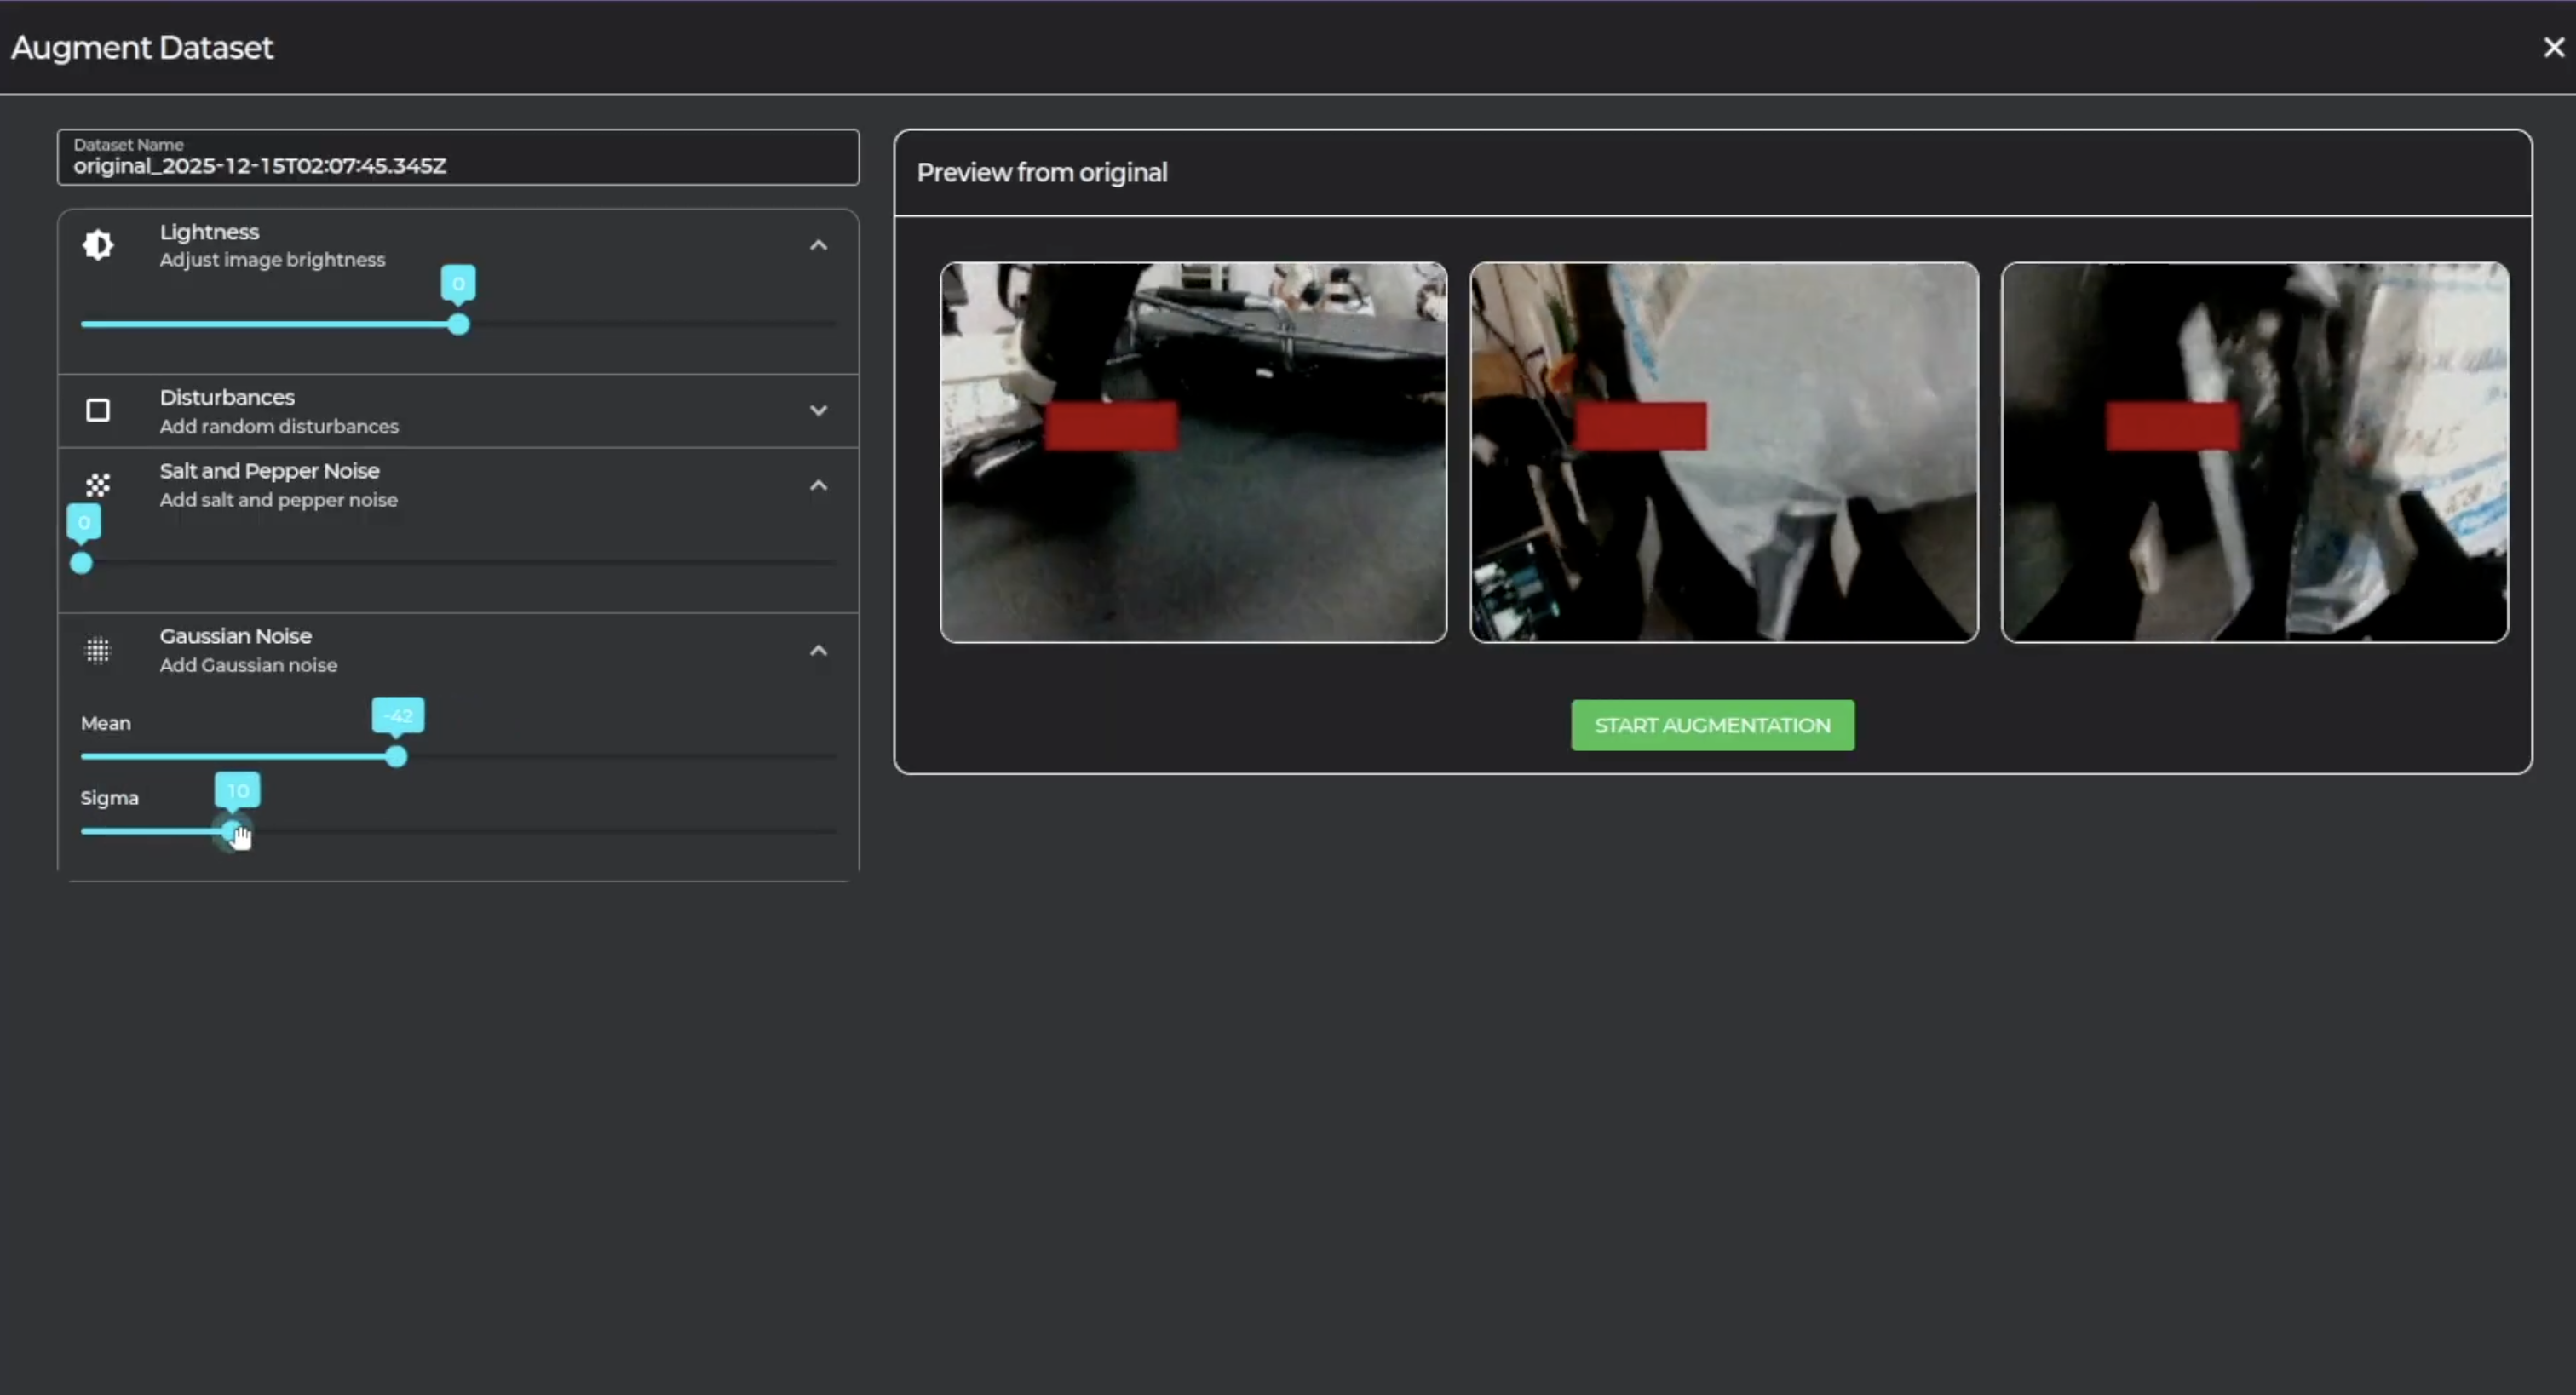Screen dimensions: 2576x1395
Task: Close the Augment Dataset dialog
Action: coord(2553,47)
